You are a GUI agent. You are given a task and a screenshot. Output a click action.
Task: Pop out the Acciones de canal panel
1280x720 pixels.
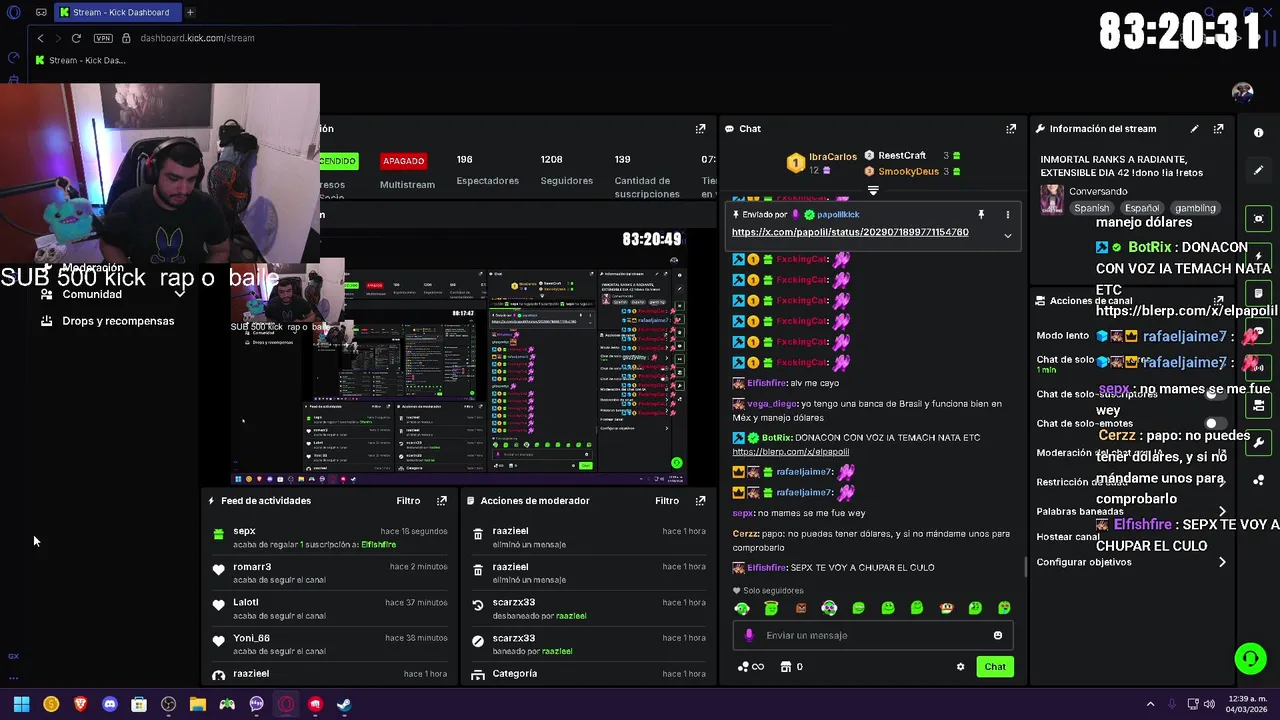tap(1218, 300)
